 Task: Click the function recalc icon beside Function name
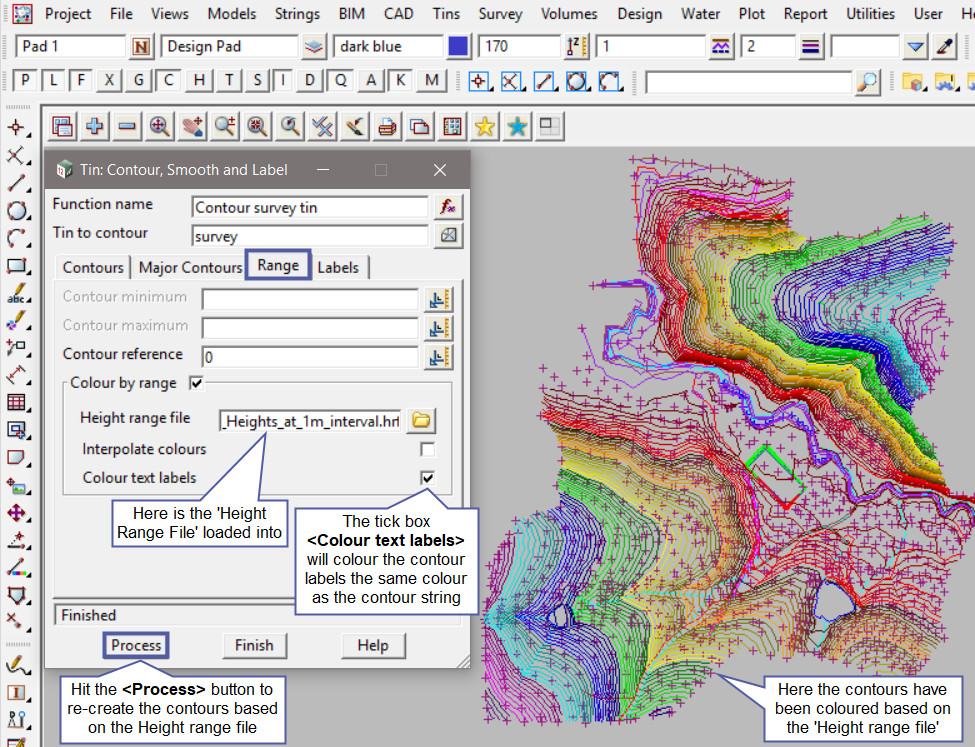pyautogui.click(x=447, y=207)
